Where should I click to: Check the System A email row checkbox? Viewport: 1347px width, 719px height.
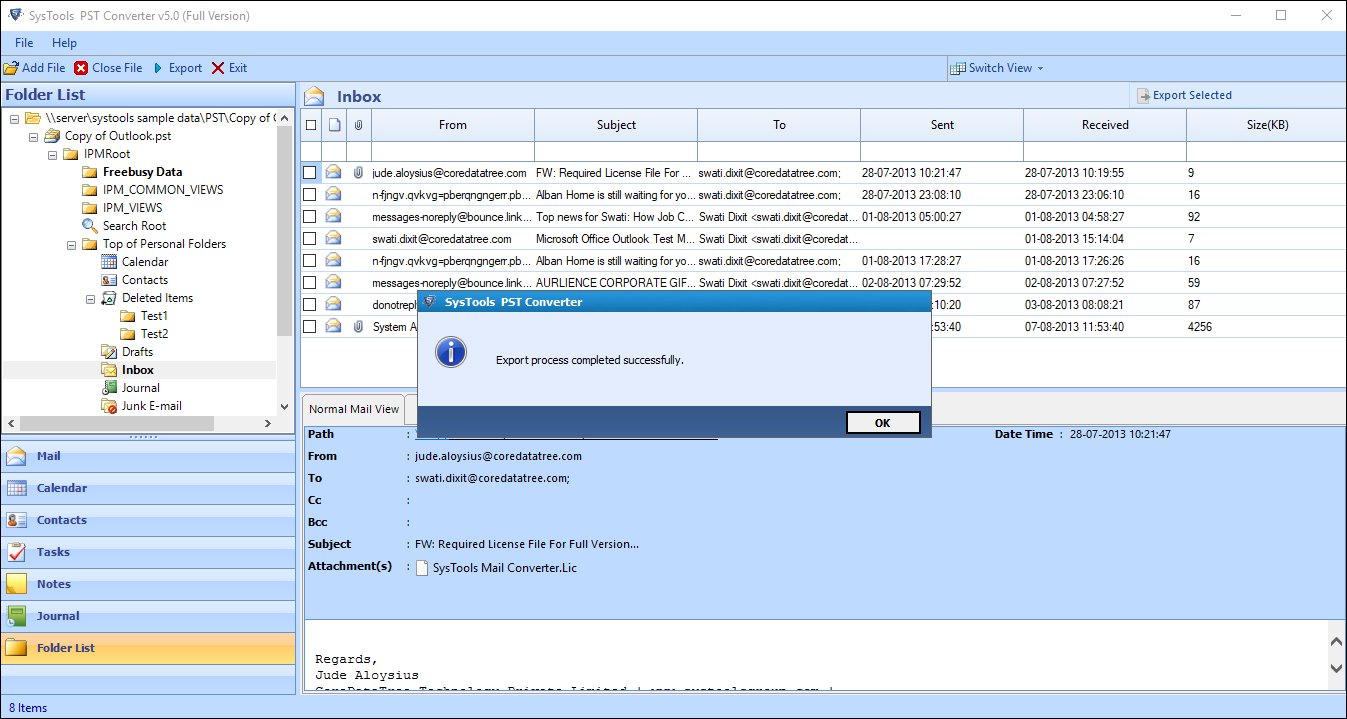click(x=310, y=327)
